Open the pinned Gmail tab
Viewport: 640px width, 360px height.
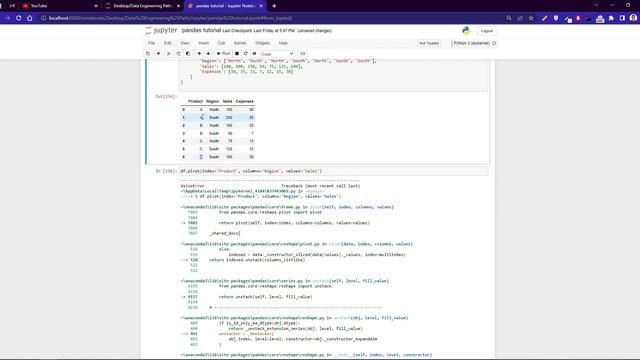[12, 6]
